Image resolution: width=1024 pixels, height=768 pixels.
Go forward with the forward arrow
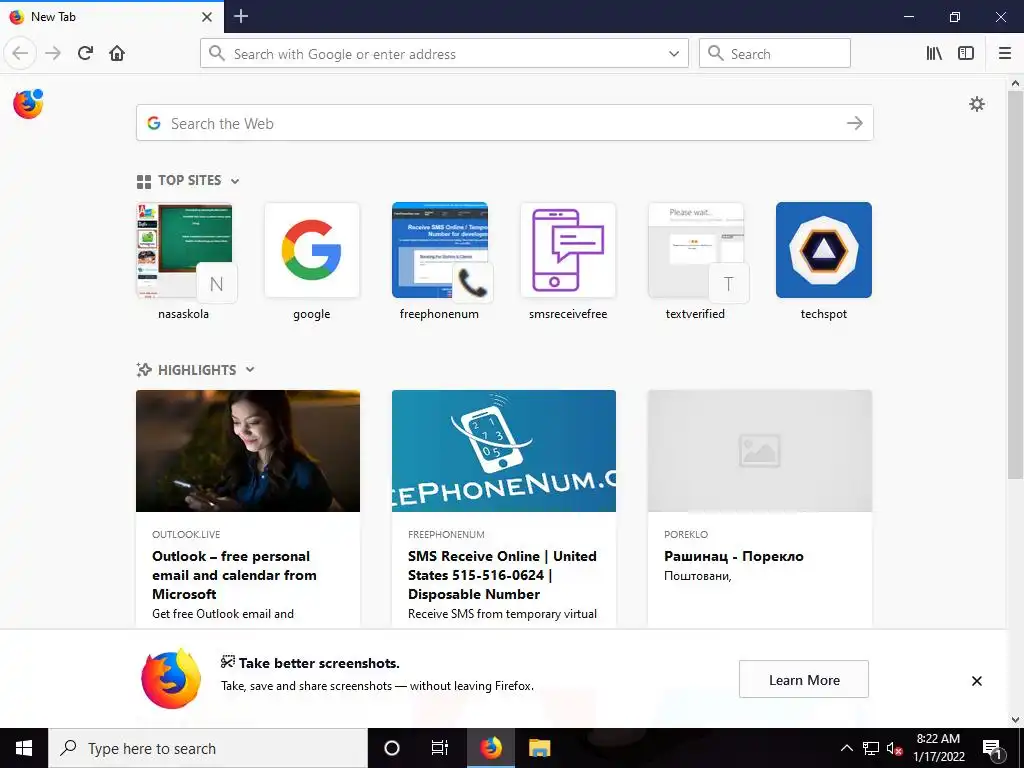tap(53, 53)
